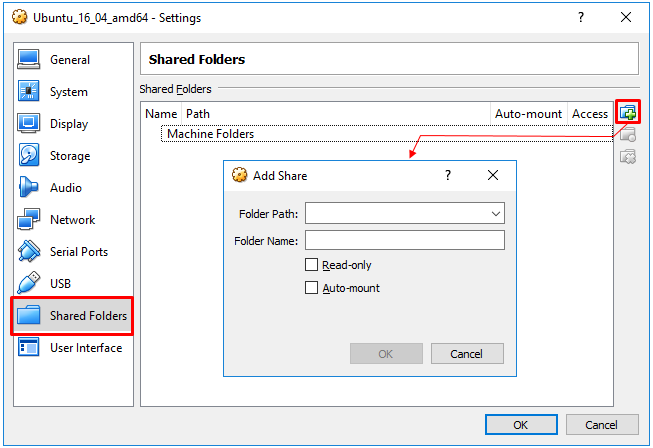653x448 pixels.
Task: Click the Serial Ports connector icon
Action: pyautogui.click(x=28, y=251)
